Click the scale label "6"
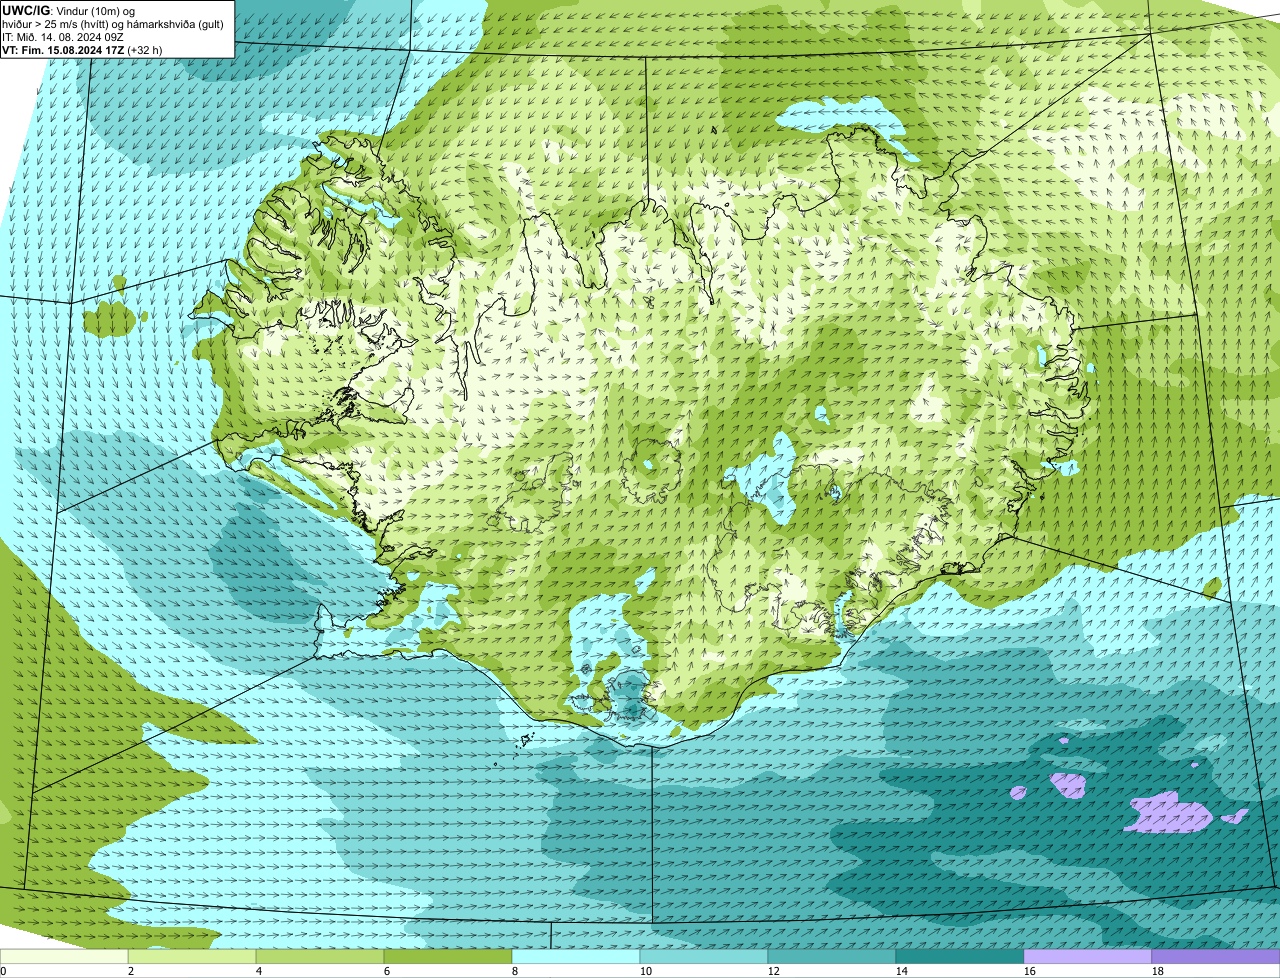Viewport: 1280px width, 978px height. pyautogui.click(x=387, y=971)
